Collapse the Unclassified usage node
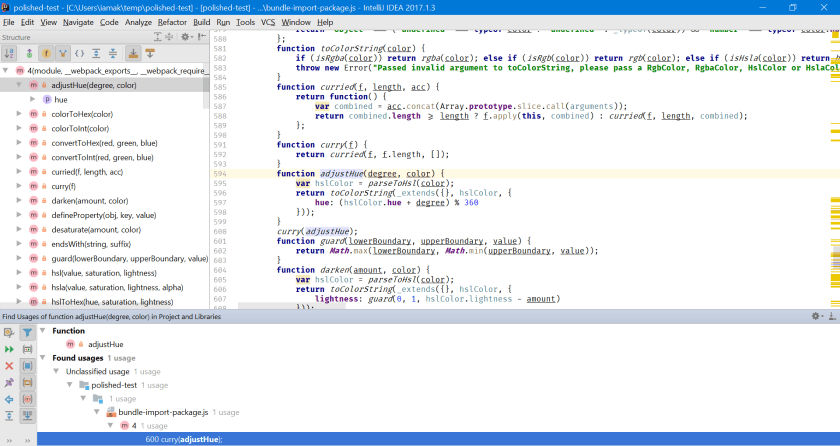This screenshot has width=840, height=446. click(56, 371)
